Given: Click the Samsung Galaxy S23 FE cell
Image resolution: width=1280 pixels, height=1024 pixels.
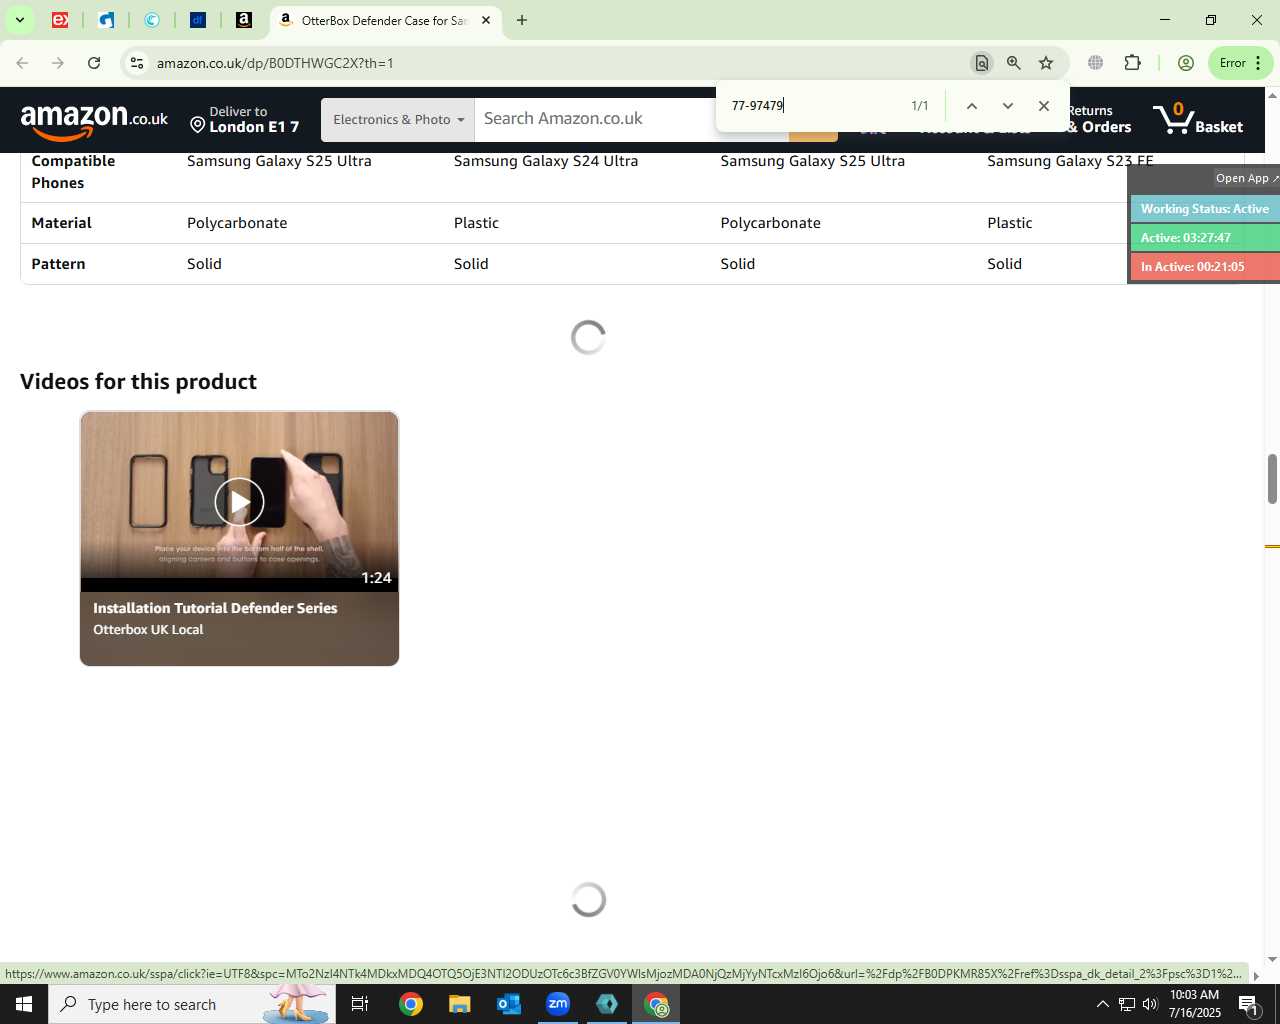Looking at the screenshot, I should coord(1070,161).
